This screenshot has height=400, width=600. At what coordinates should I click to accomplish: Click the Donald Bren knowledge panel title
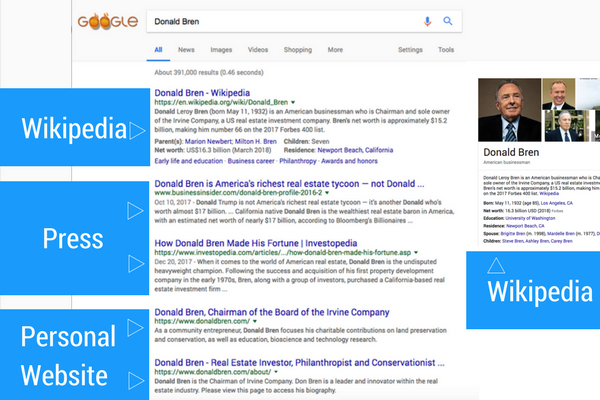511,152
